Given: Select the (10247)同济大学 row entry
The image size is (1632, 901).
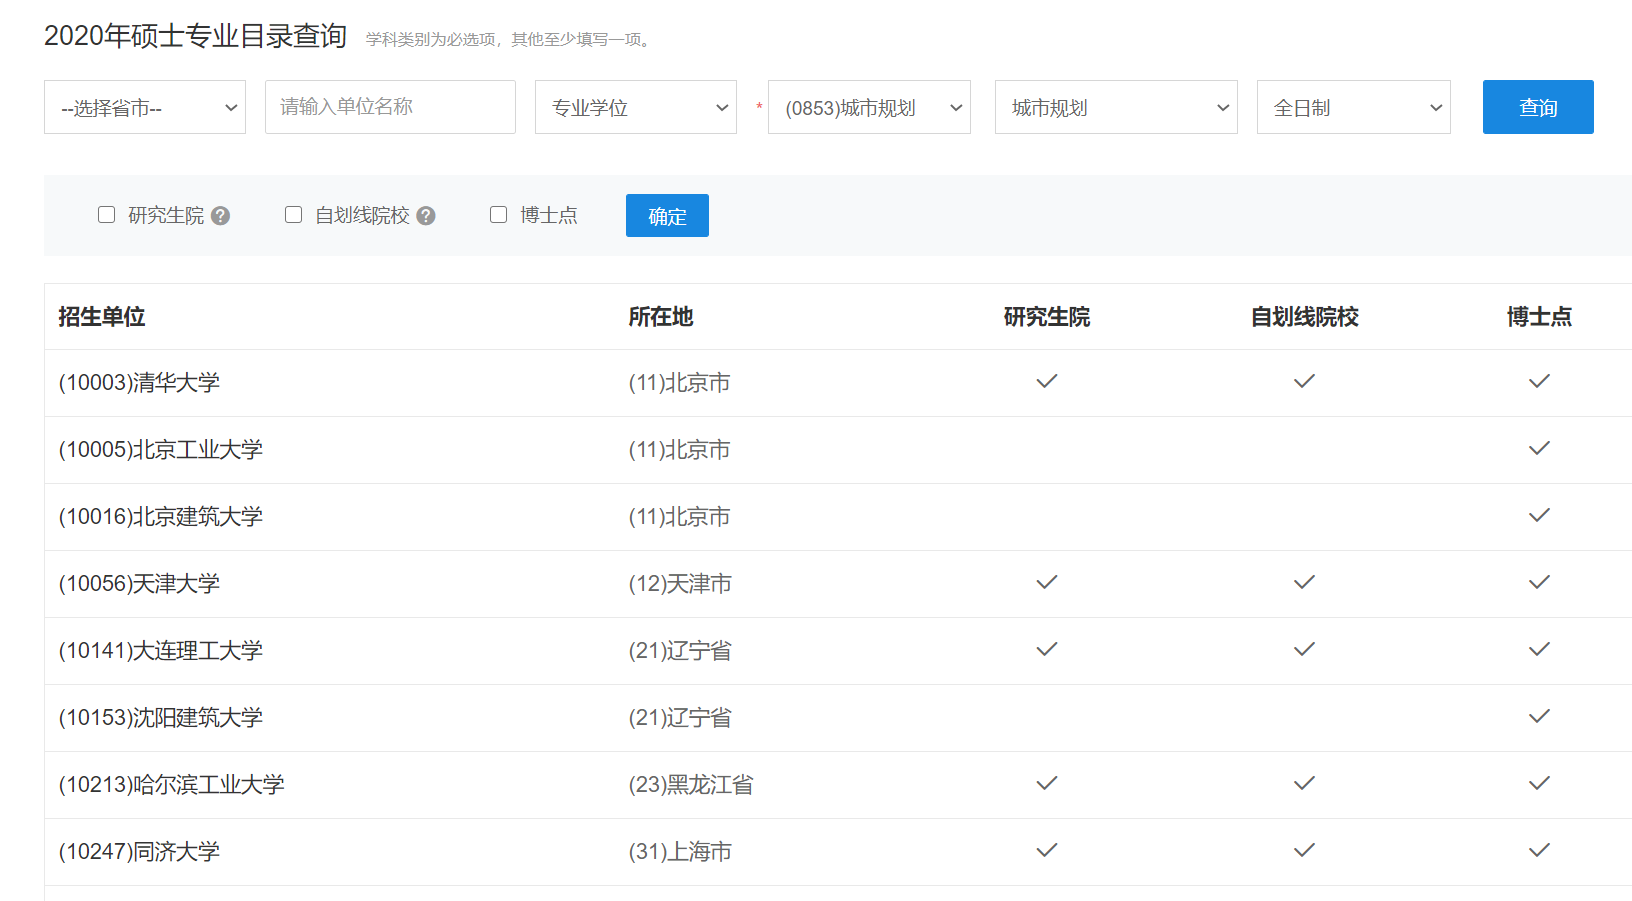Looking at the screenshot, I should click(x=140, y=852).
